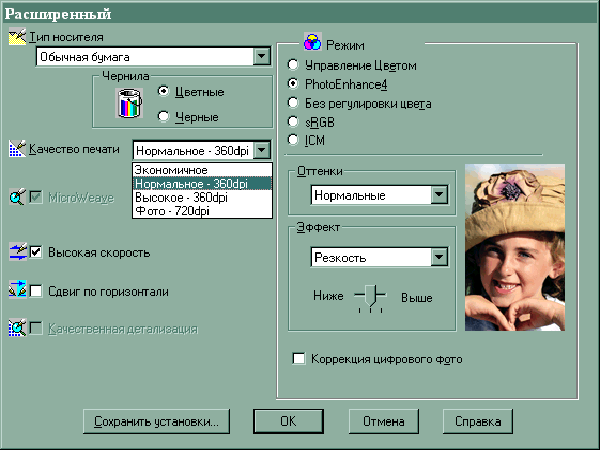Click the Расширенный title bar
The height and width of the screenshot is (450, 600).
(x=300, y=14)
